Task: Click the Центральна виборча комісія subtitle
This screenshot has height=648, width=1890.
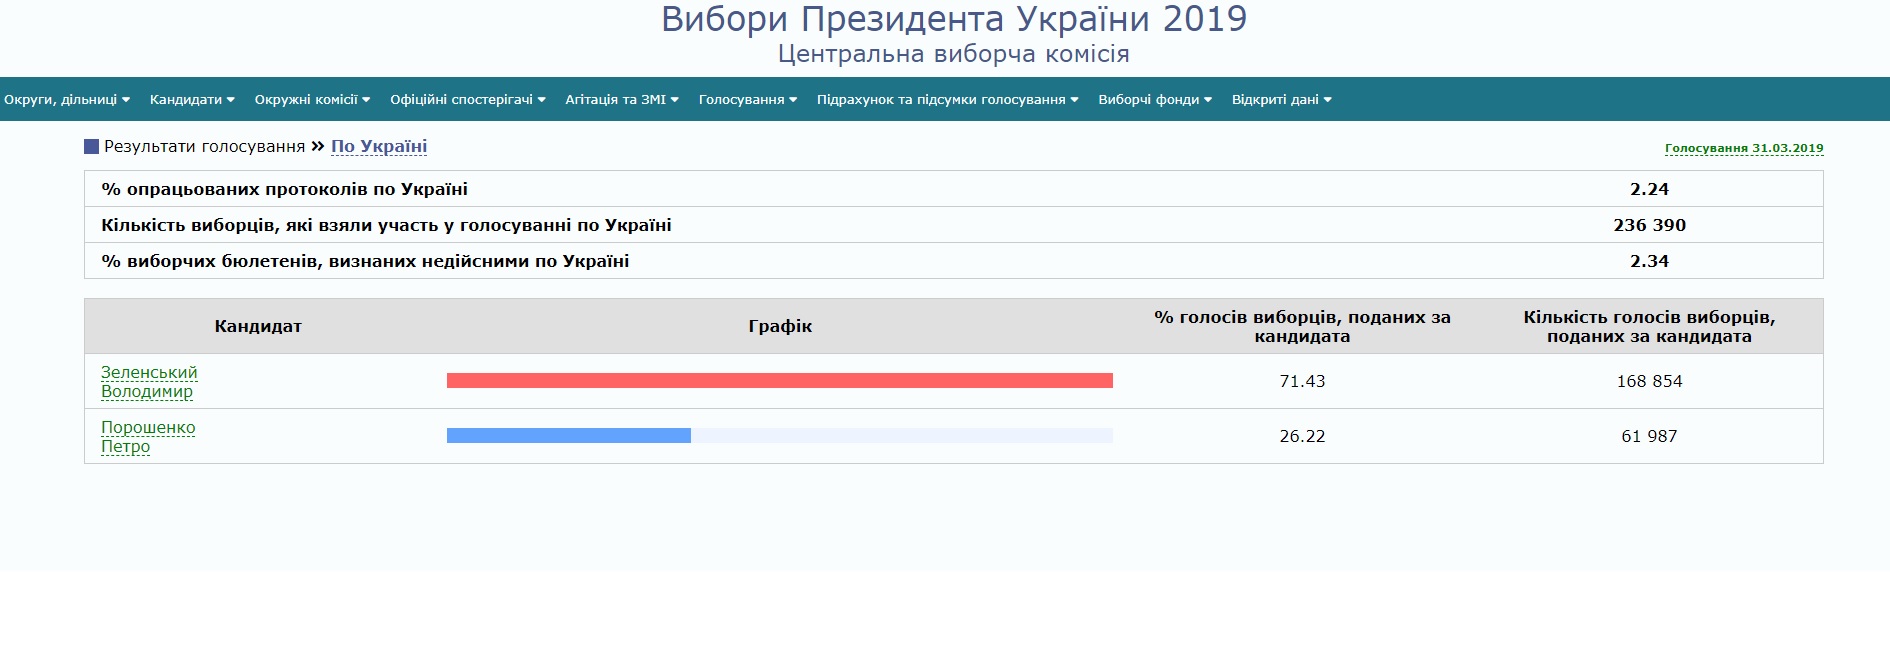Action: coord(953,54)
